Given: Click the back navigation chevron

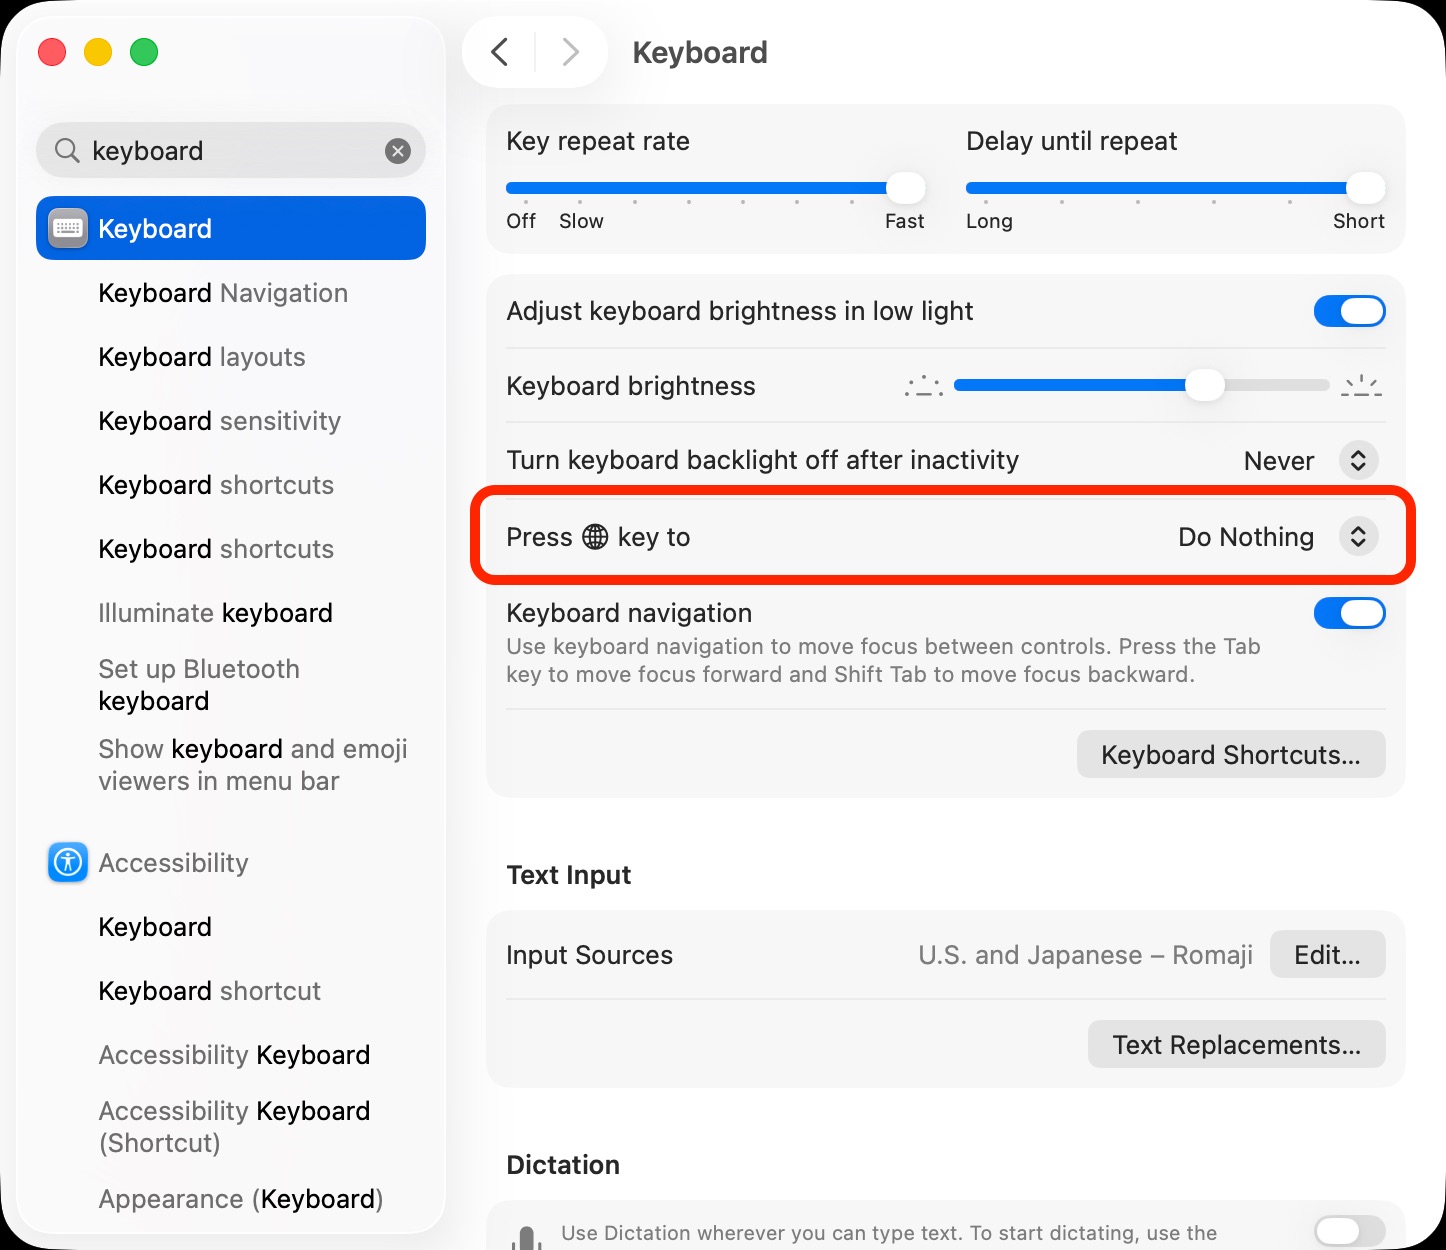Looking at the screenshot, I should pos(500,52).
